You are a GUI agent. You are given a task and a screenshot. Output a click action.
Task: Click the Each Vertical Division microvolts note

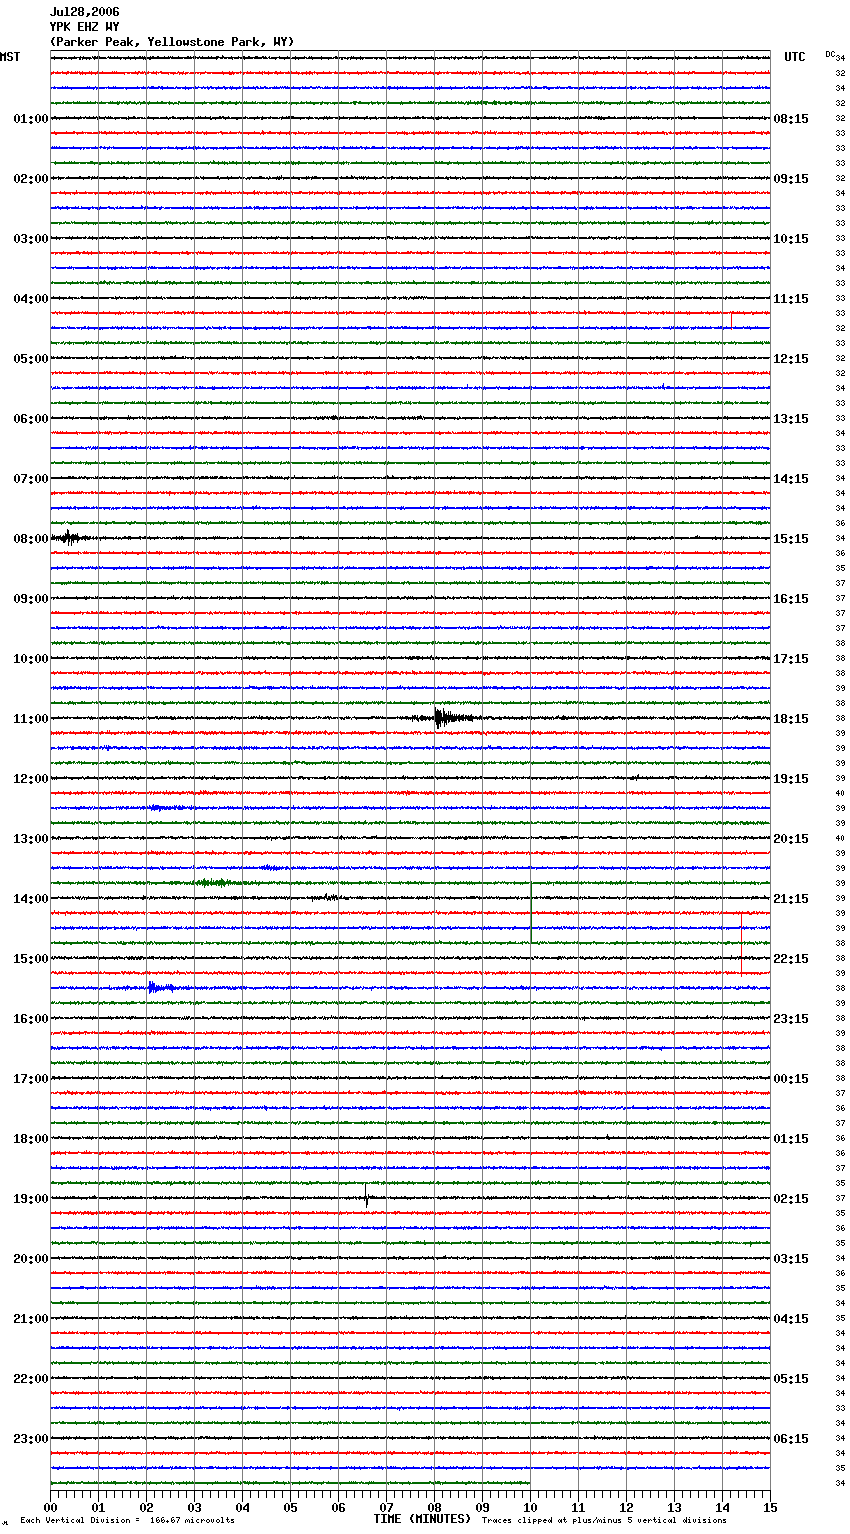pyautogui.click(x=127, y=1520)
